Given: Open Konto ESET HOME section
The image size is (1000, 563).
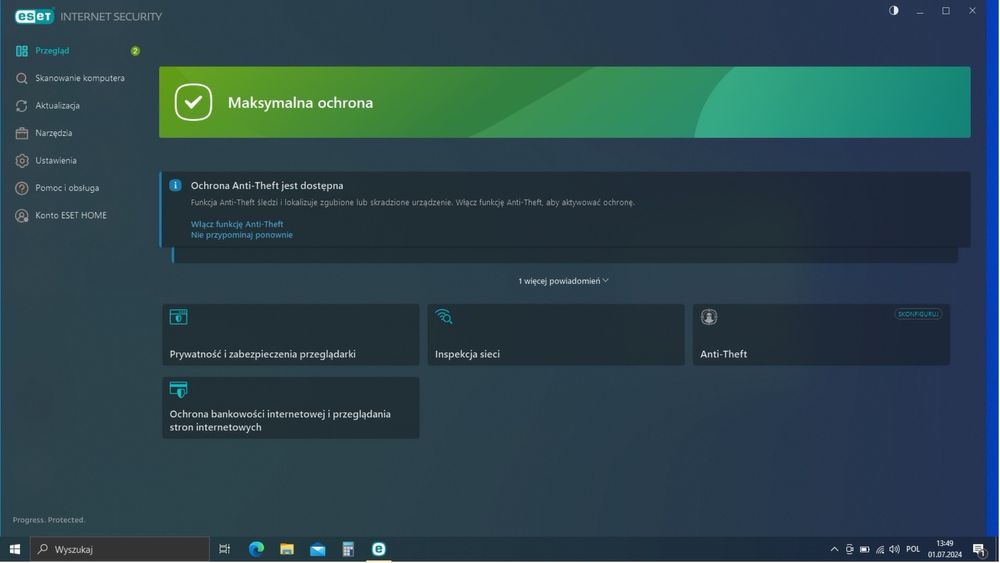Looking at the screenshot, I should 71,215.
